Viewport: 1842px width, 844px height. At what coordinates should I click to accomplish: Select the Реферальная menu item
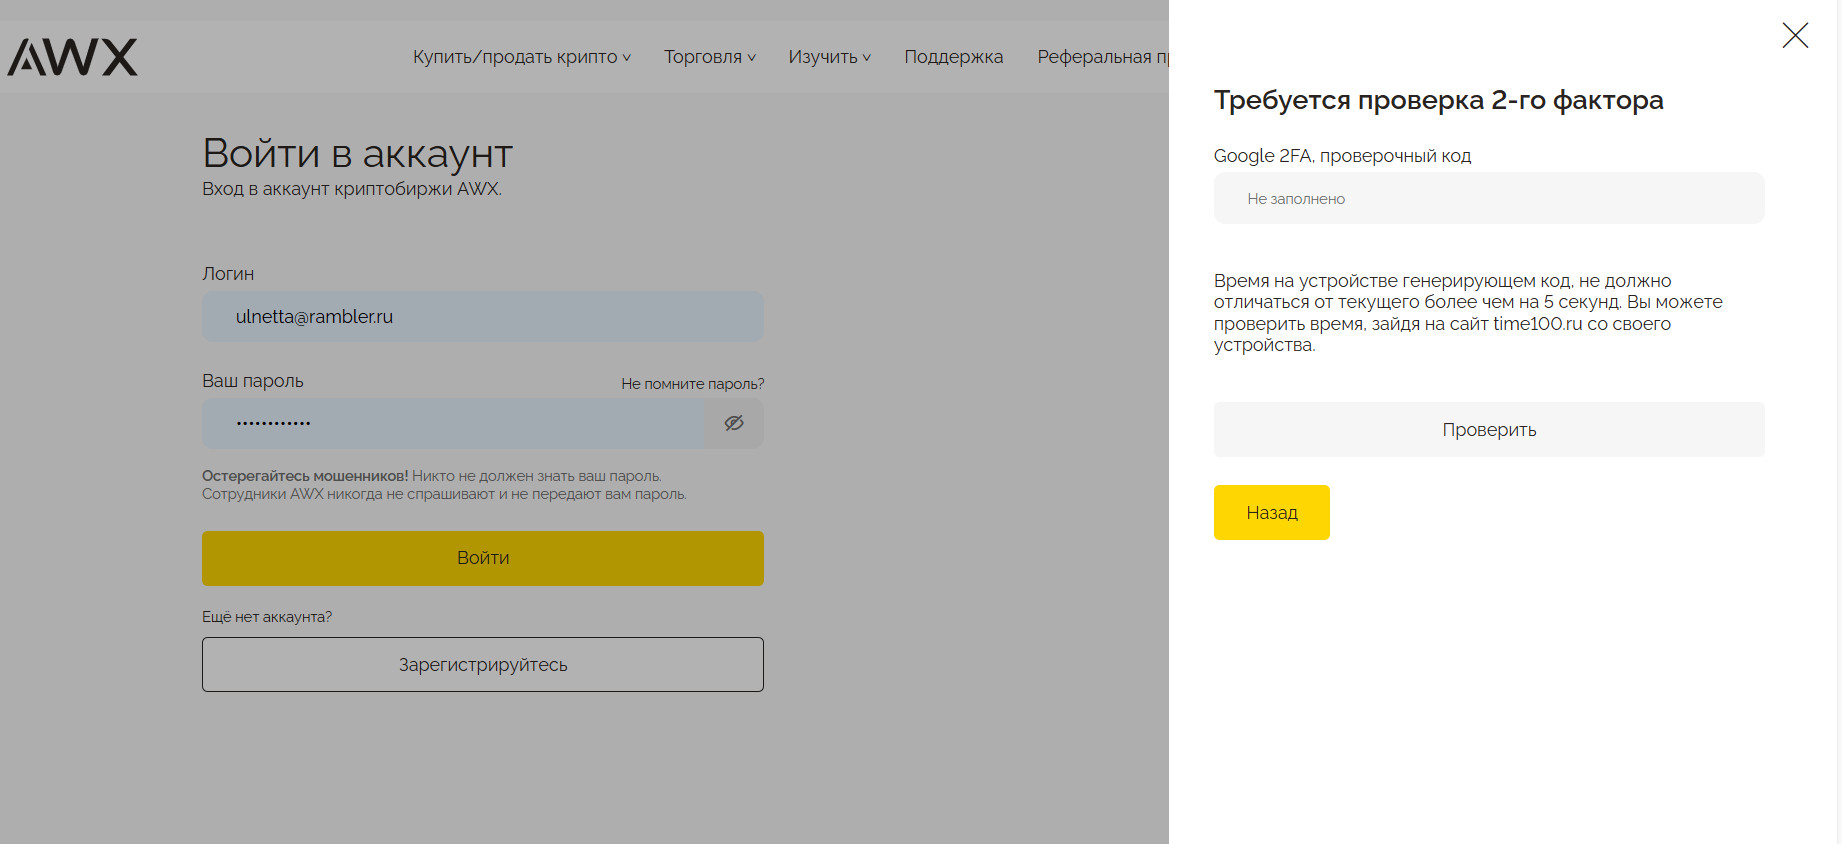1101,57
